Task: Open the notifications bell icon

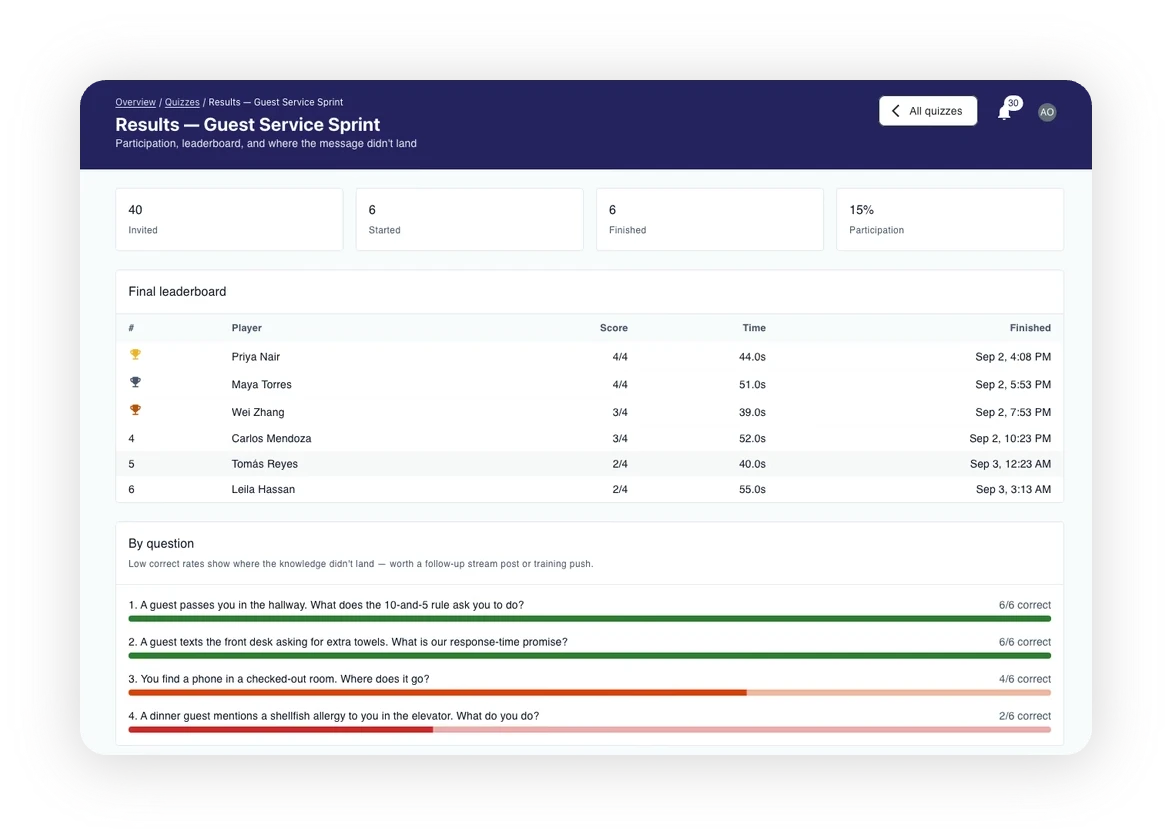Action: point(1005,112)
